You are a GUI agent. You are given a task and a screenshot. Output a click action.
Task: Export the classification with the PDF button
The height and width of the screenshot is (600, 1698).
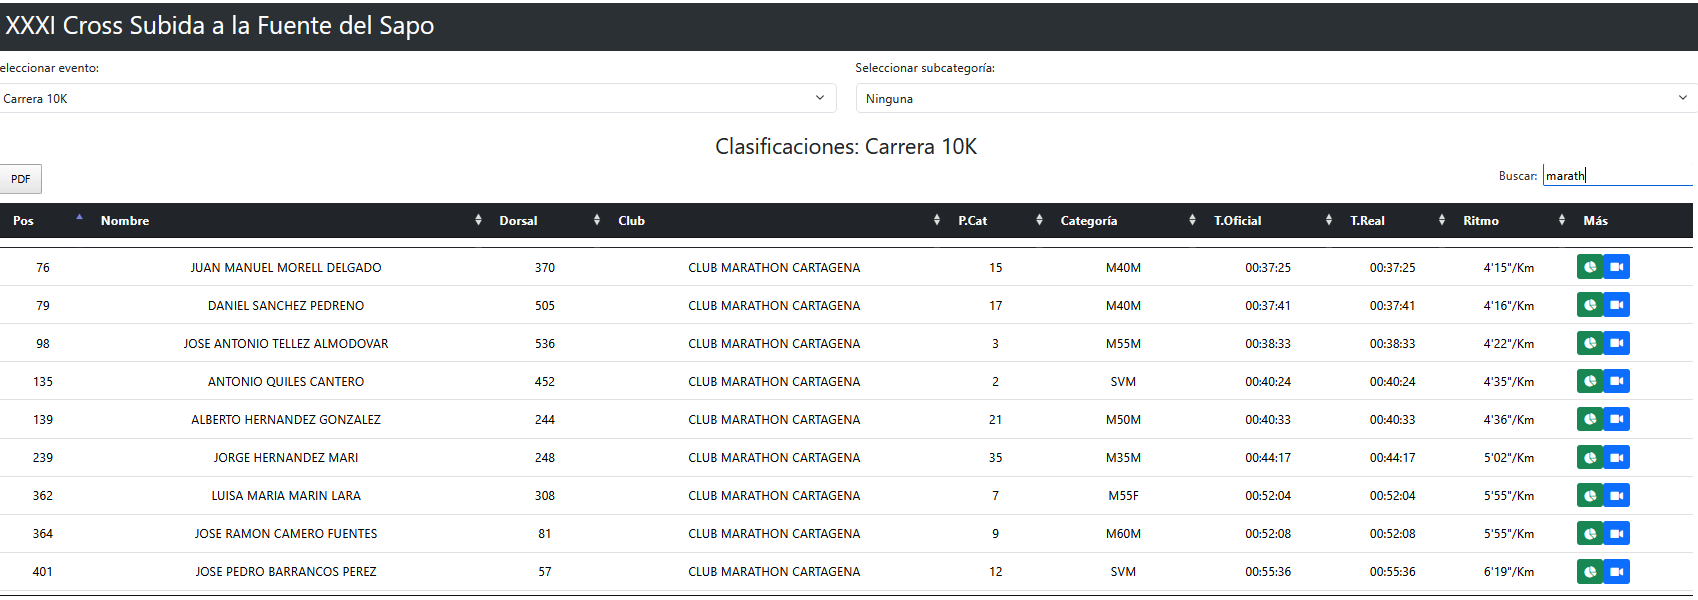tap(20, 179)
